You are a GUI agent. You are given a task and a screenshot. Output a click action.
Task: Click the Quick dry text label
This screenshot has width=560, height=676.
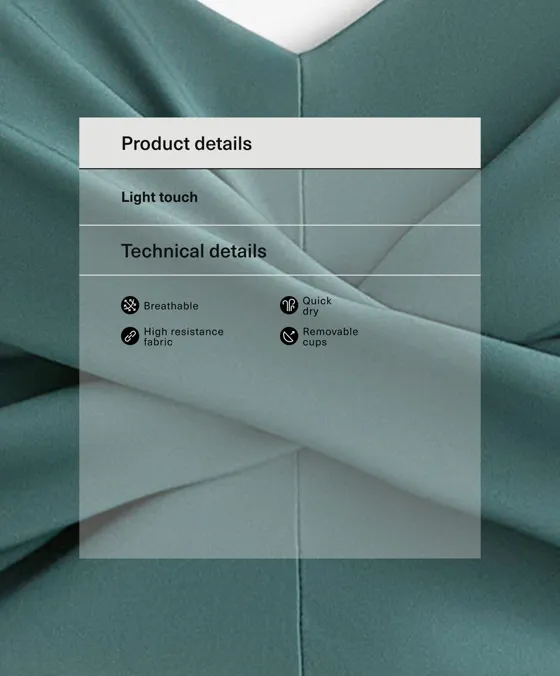click(x=317, y=306)
